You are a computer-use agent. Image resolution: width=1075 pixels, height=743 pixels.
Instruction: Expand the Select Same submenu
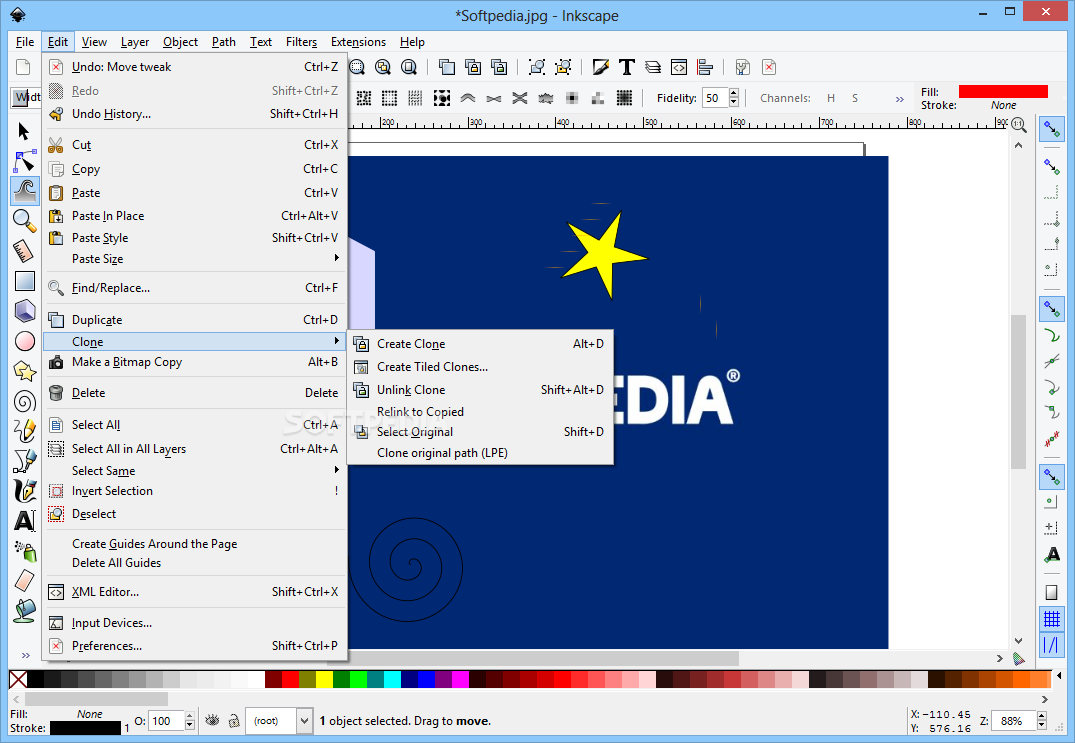click(195, 470)
